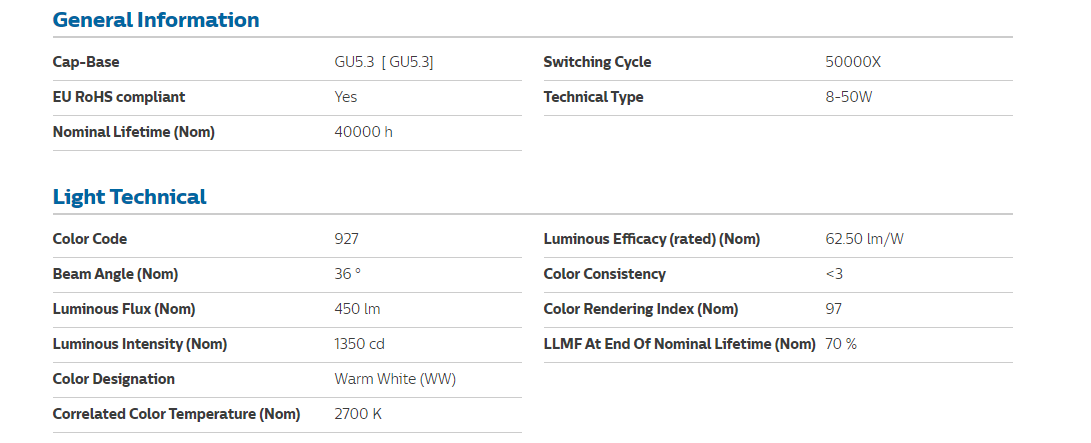
Task: Select the Warm White (WW) value
Action: (395, 379)
